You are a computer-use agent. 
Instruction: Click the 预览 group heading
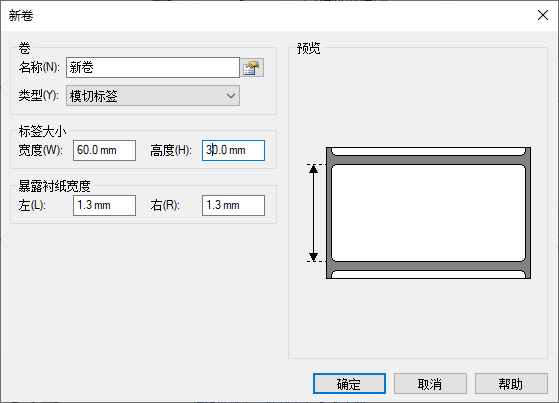pos(309,48)
